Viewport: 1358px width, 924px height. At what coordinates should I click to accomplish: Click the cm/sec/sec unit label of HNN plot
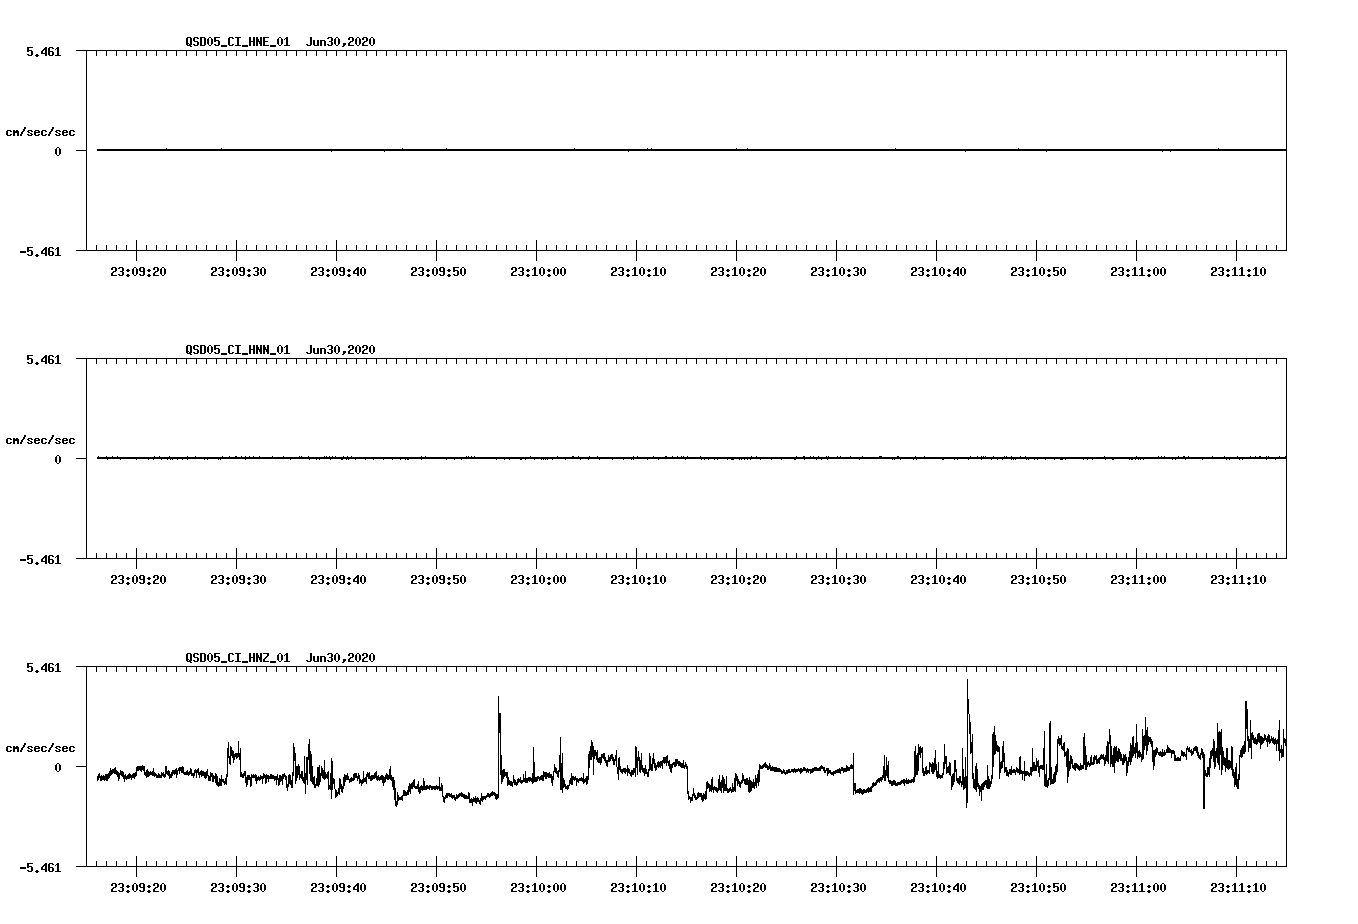[41, 440]
